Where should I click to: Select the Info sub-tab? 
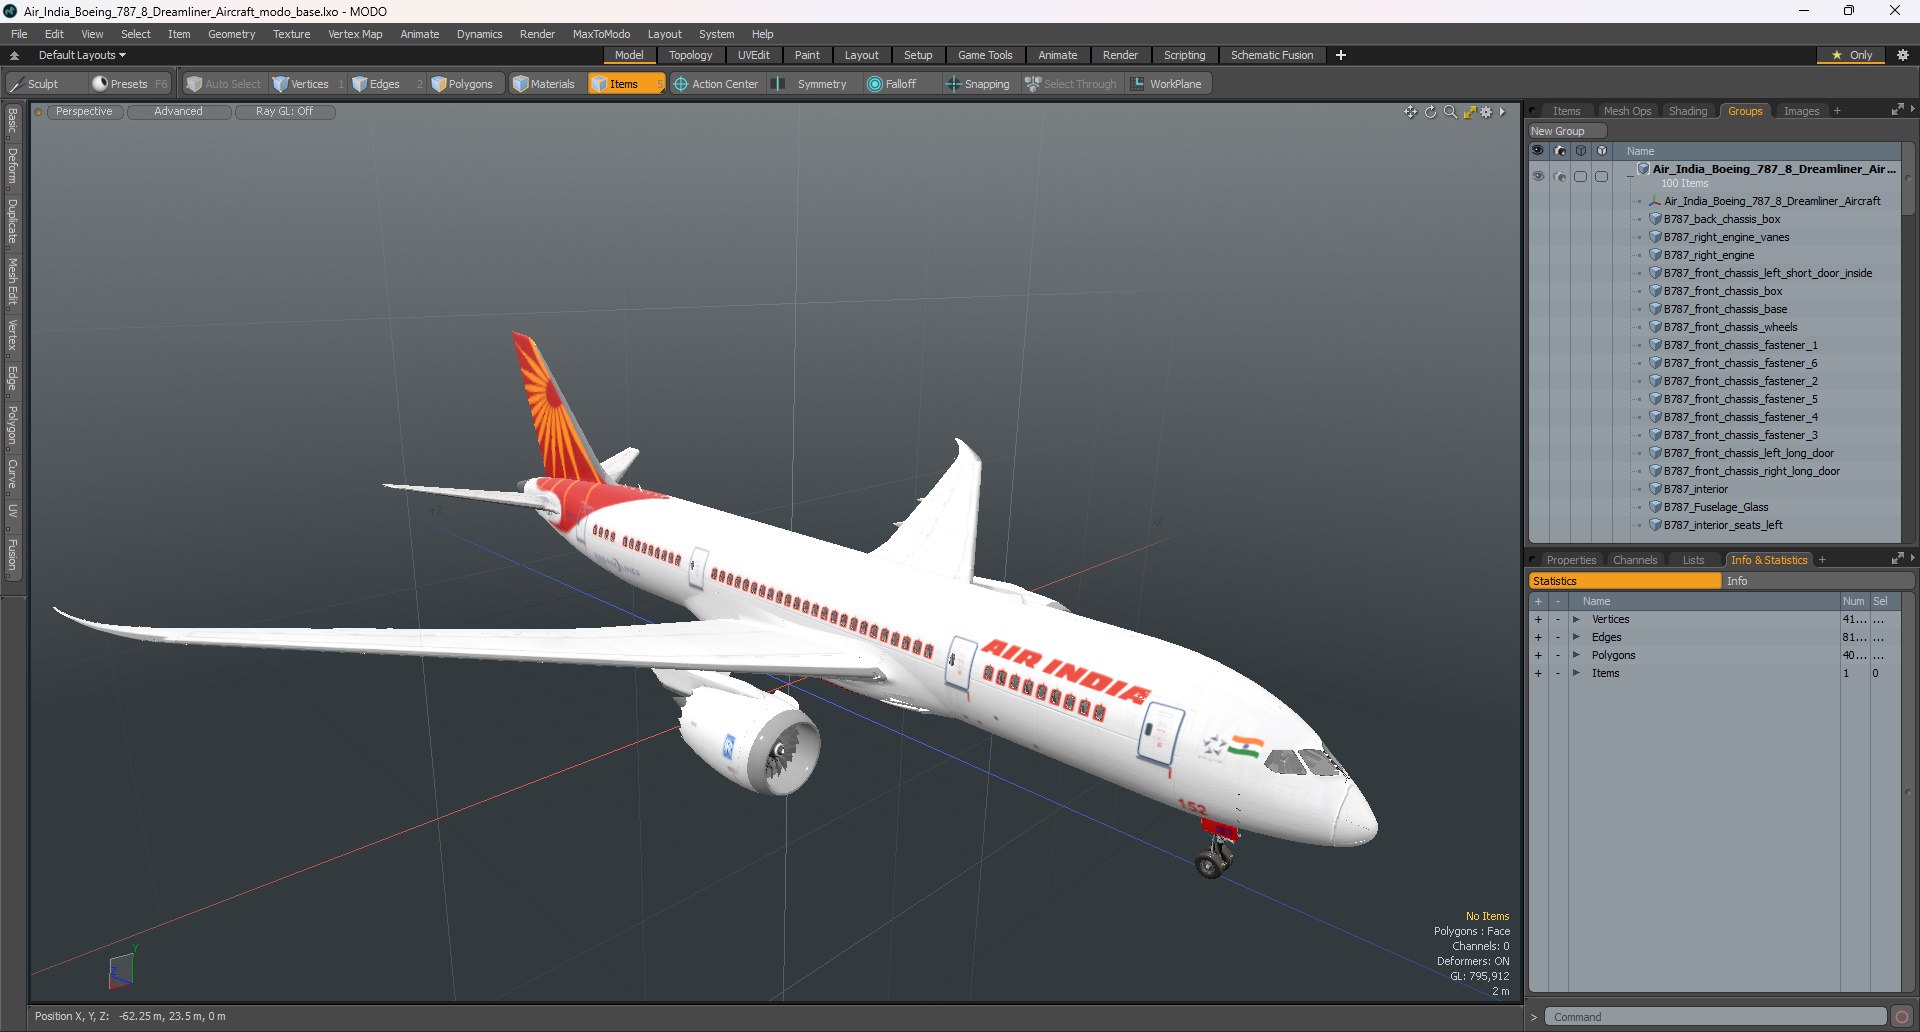click(x=1816, y=581)
